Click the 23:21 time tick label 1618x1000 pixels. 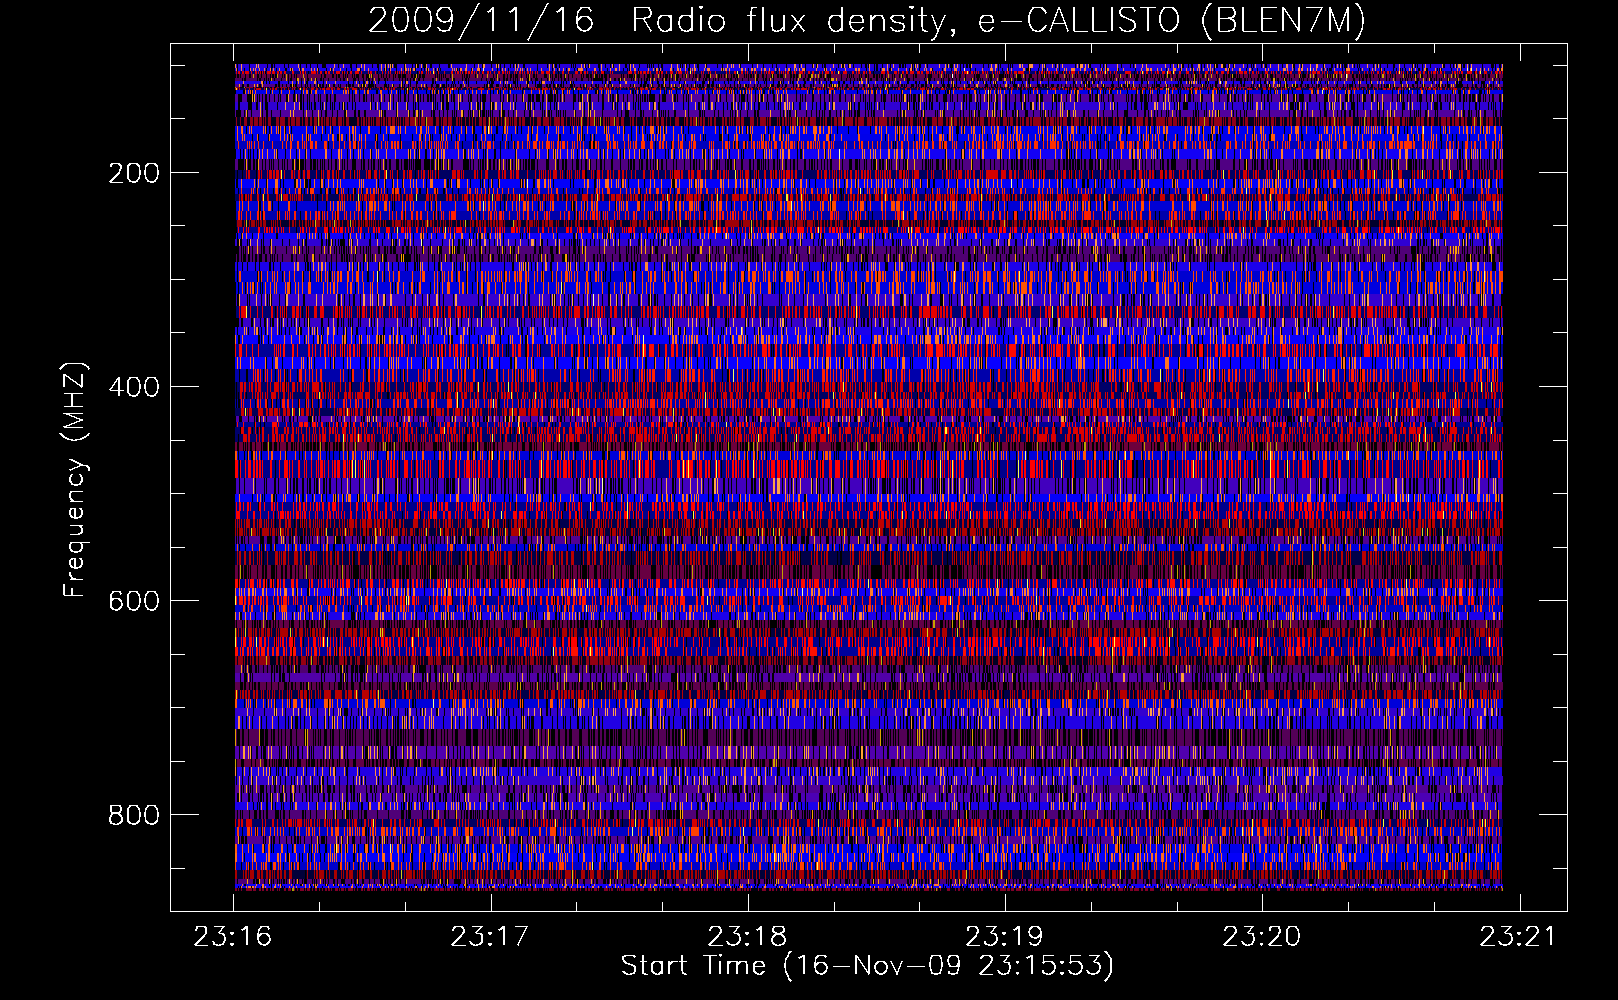click(1518, 937)
